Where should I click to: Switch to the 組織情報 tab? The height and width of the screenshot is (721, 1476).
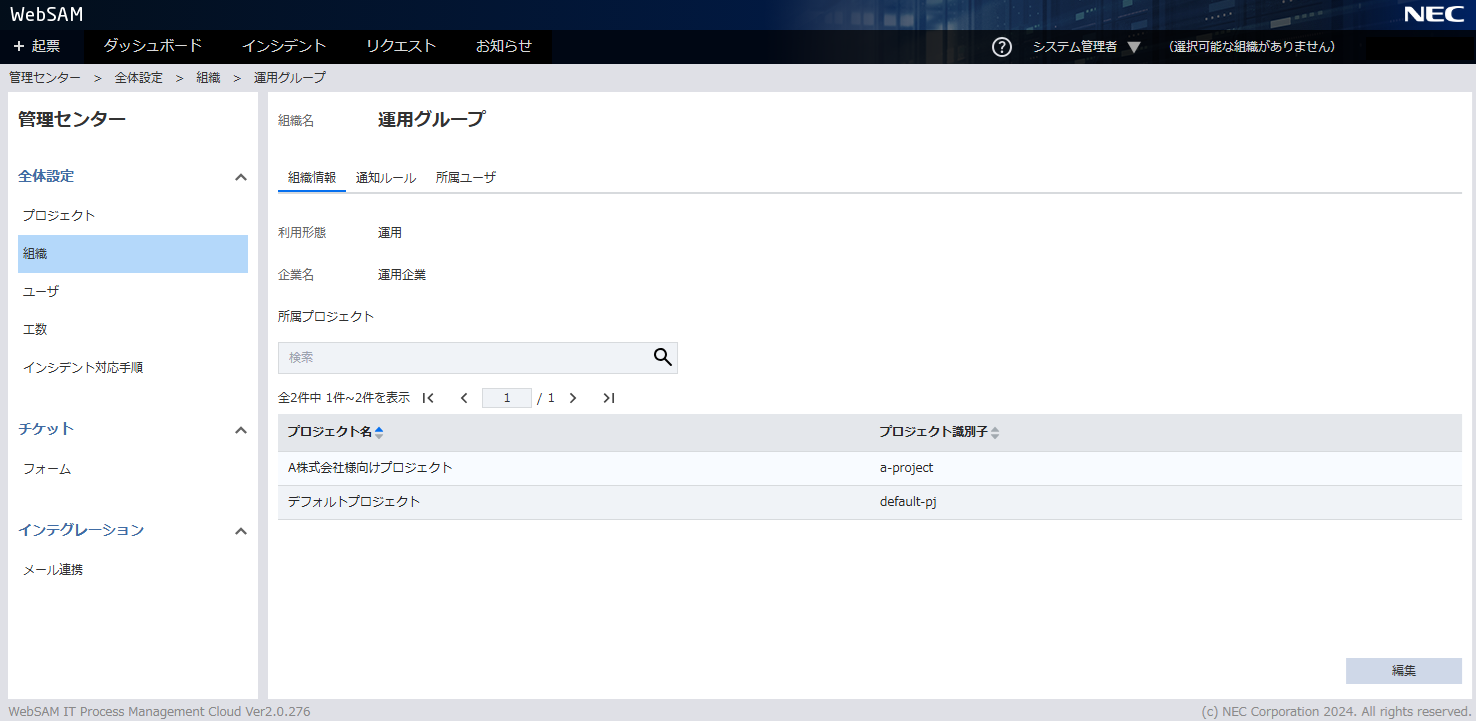[x=312, y=178]
